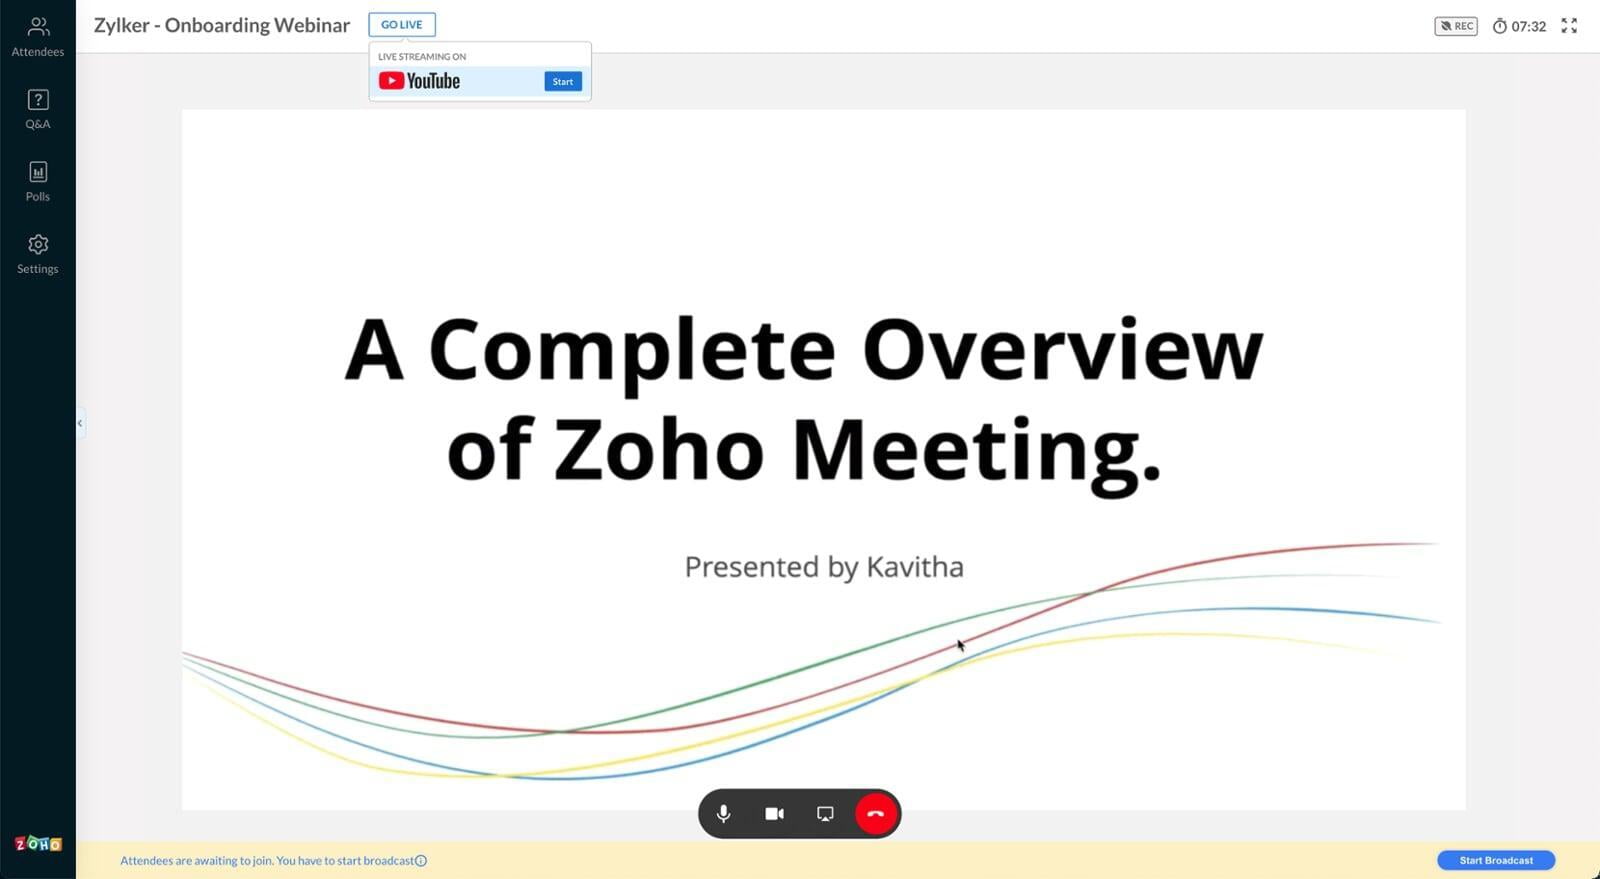Screen dimensions: 1600x879
Task: Click 'Presented by Kavitha' text
Action: pos(824,567)
